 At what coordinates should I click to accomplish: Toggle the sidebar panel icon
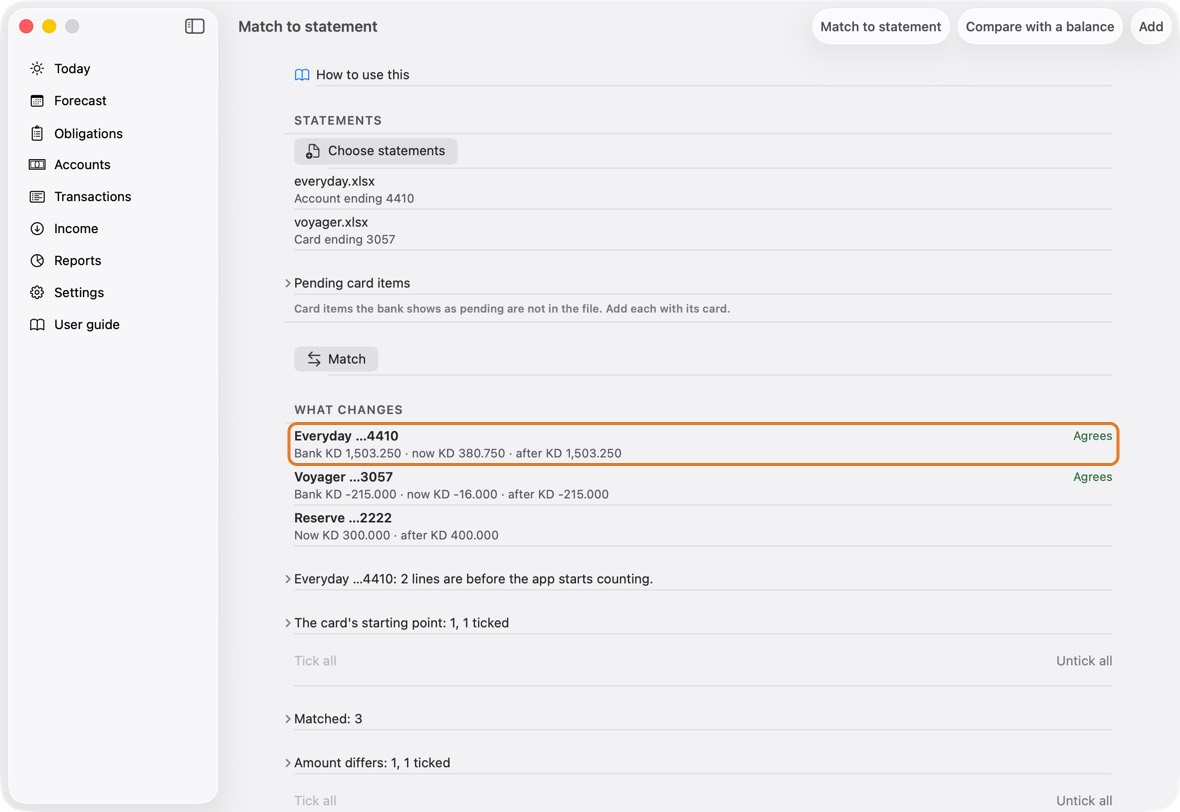(x=194, y=26)
